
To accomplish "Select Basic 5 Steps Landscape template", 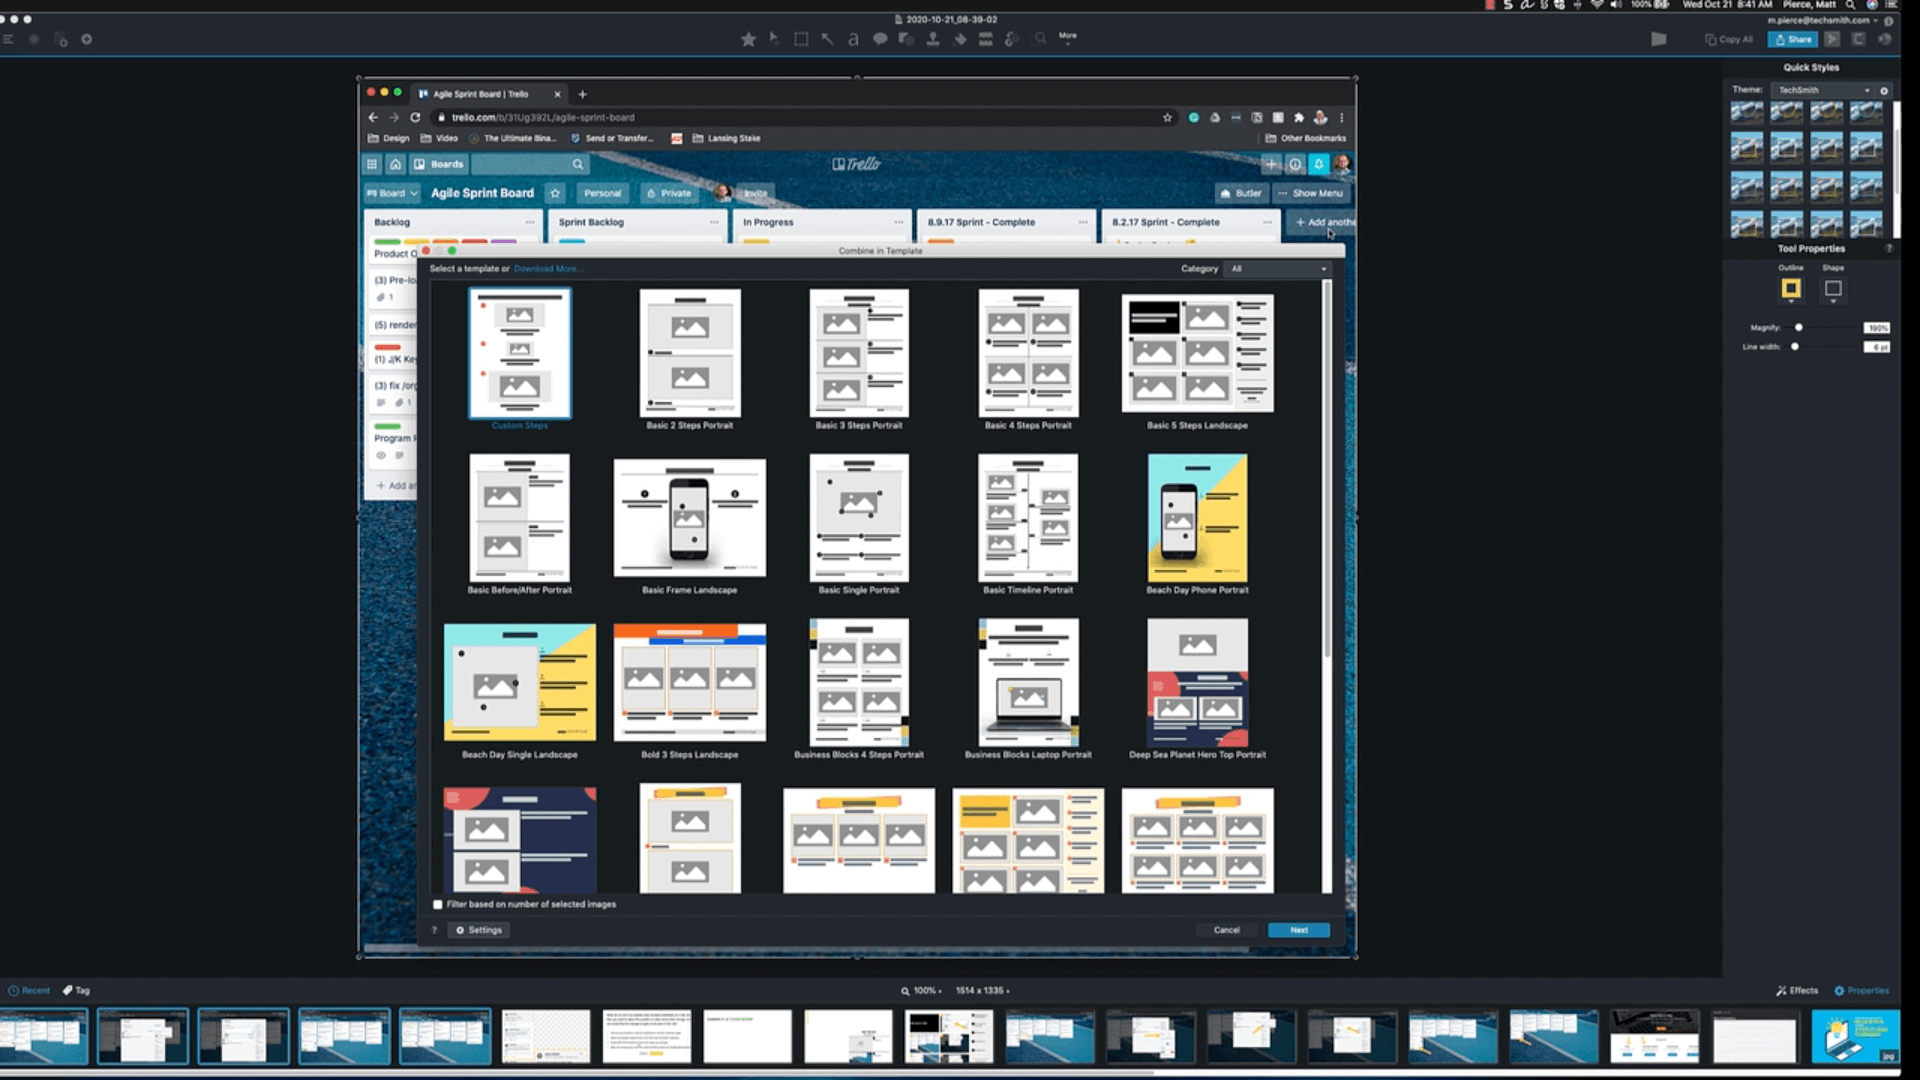I will (1197, 360).
